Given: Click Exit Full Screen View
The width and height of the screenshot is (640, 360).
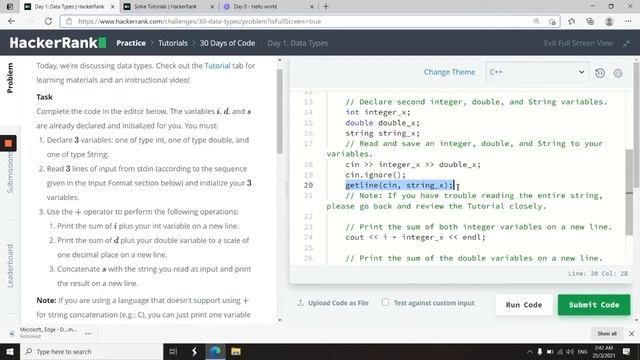Looking at the screenshot, I should [578, 43].
